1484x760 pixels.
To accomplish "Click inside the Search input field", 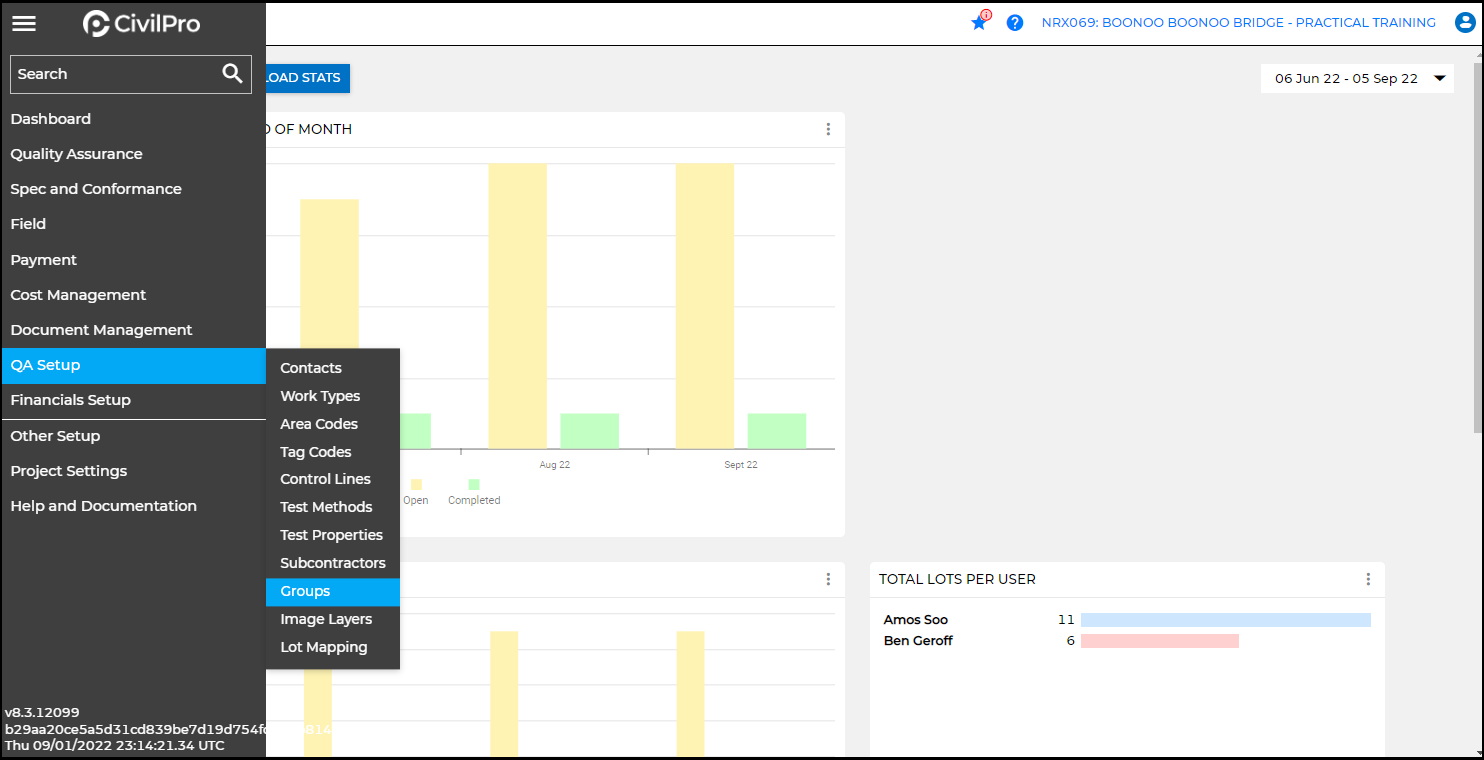I will click(110, 74).
